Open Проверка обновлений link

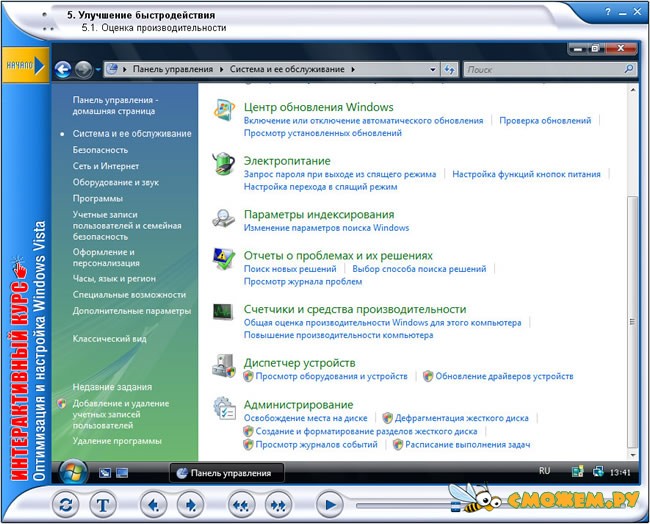[545, 121]
